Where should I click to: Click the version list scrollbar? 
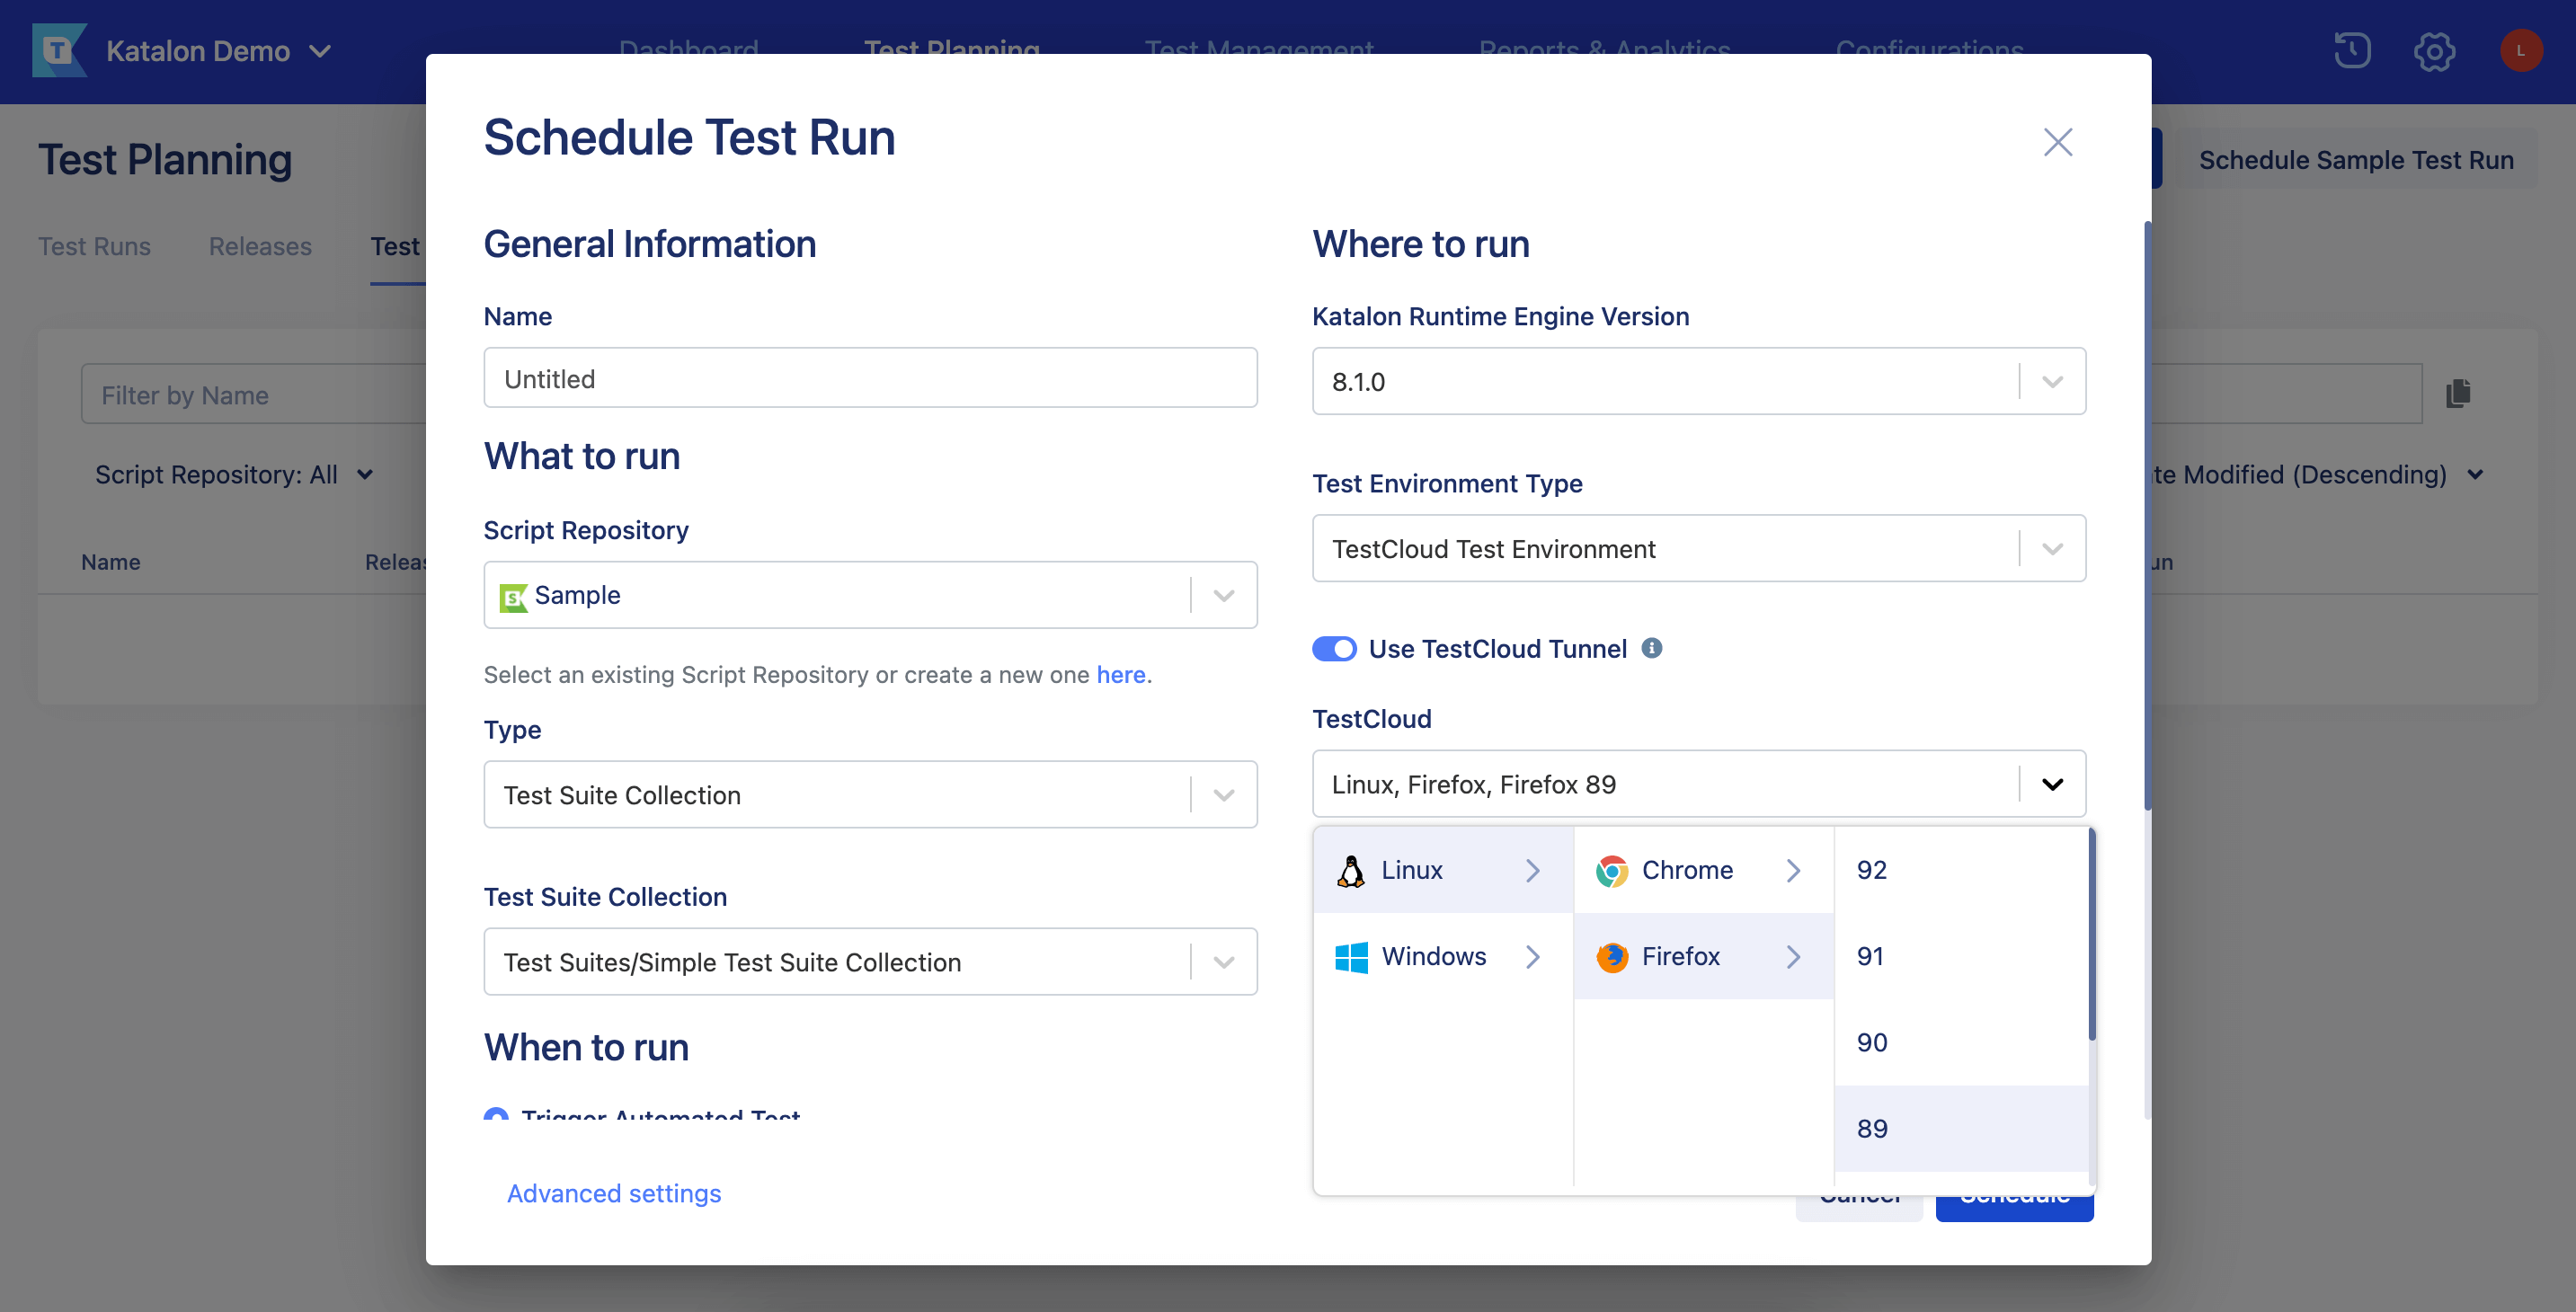point(2091,935)
